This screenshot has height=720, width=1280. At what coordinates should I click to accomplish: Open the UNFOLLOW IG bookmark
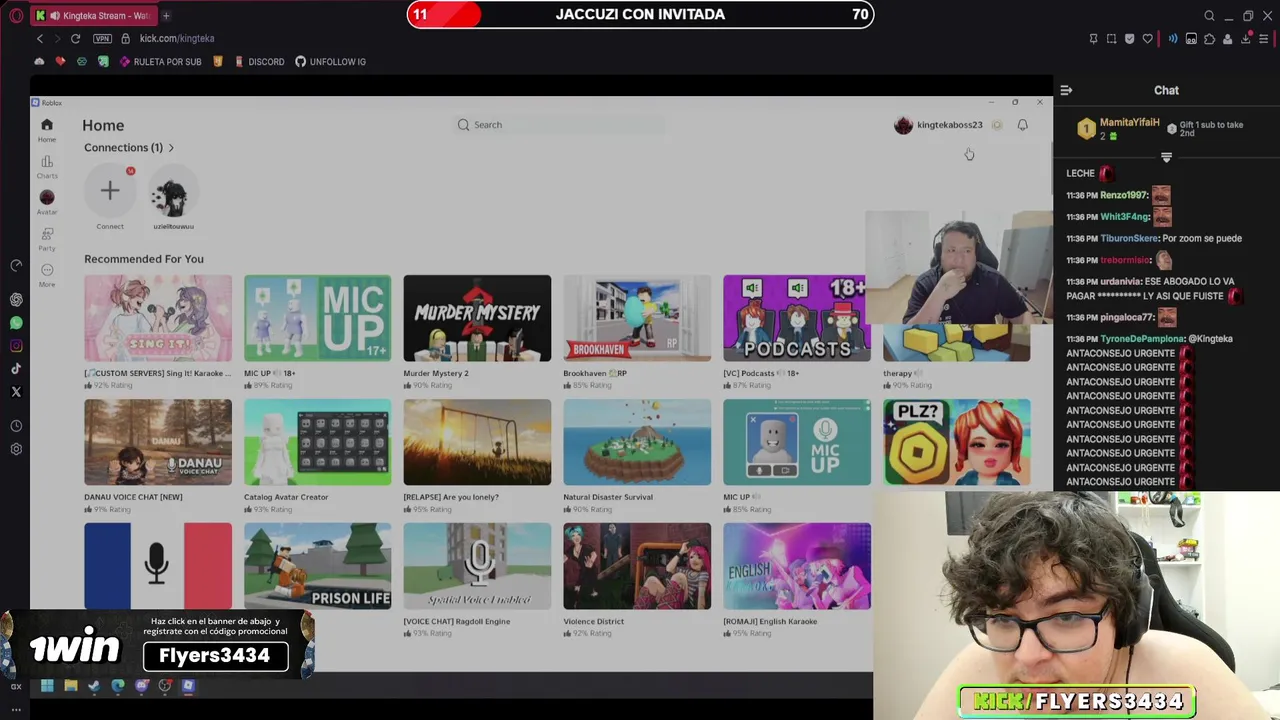click(330, 62)
